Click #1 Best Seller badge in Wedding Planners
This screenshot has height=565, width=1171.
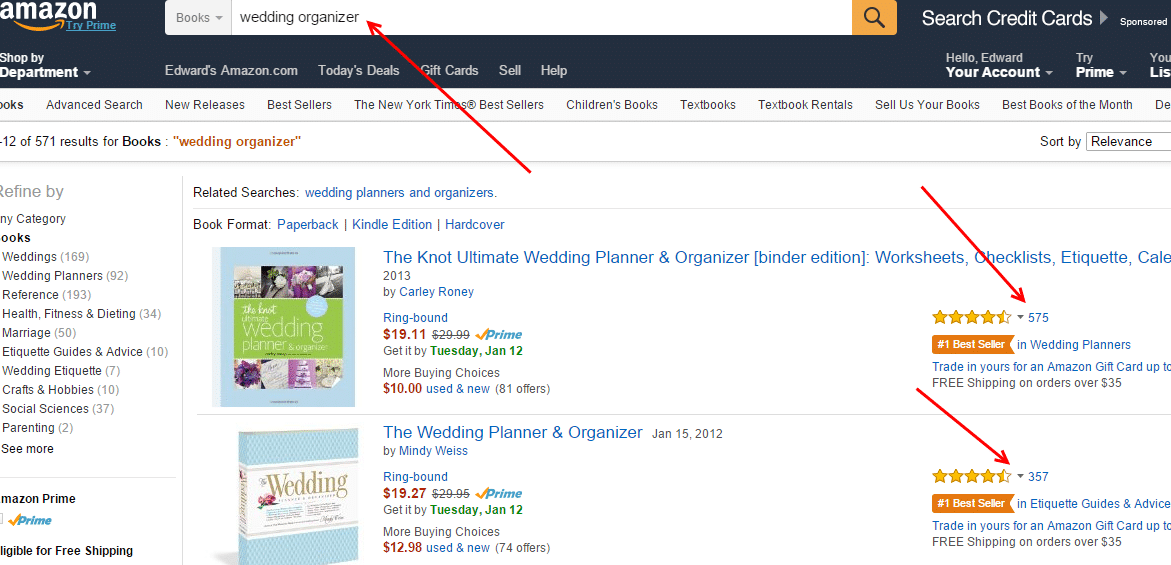point(973,345)
